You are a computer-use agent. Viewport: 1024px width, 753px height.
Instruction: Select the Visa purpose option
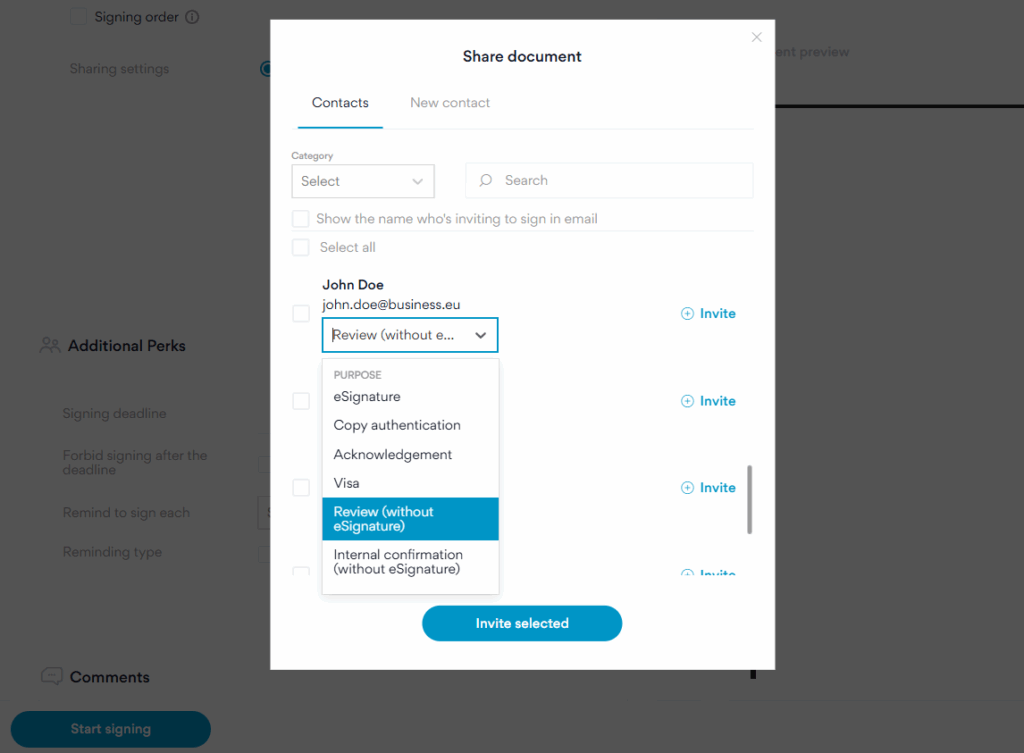pos(347,483)
